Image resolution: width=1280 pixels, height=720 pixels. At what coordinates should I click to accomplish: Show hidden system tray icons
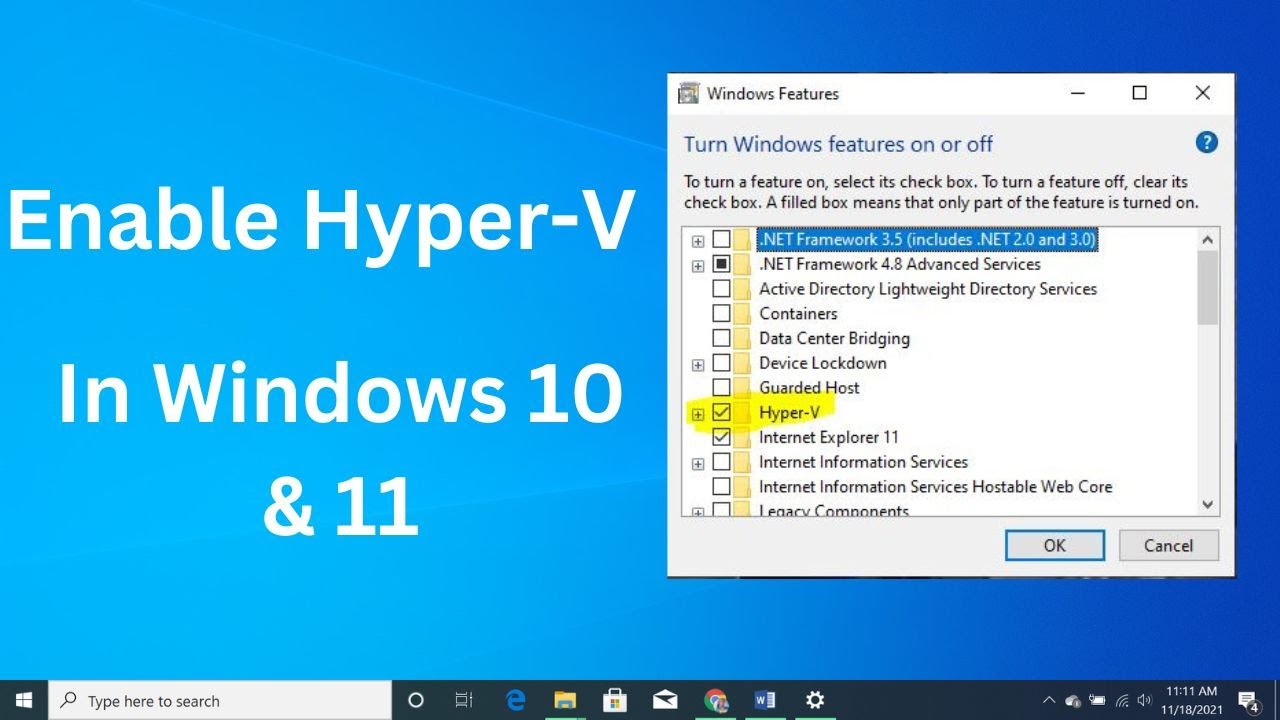click(x=1048, y=700)
